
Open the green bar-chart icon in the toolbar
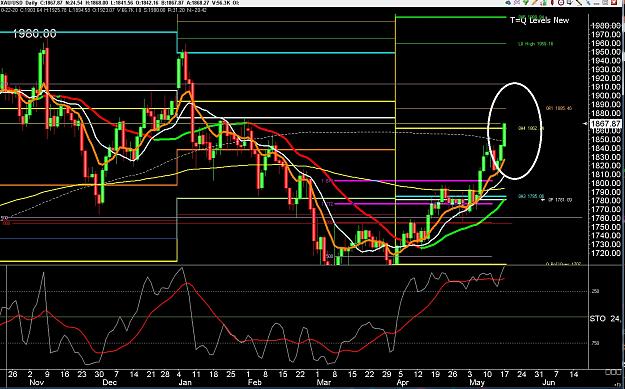543,3
